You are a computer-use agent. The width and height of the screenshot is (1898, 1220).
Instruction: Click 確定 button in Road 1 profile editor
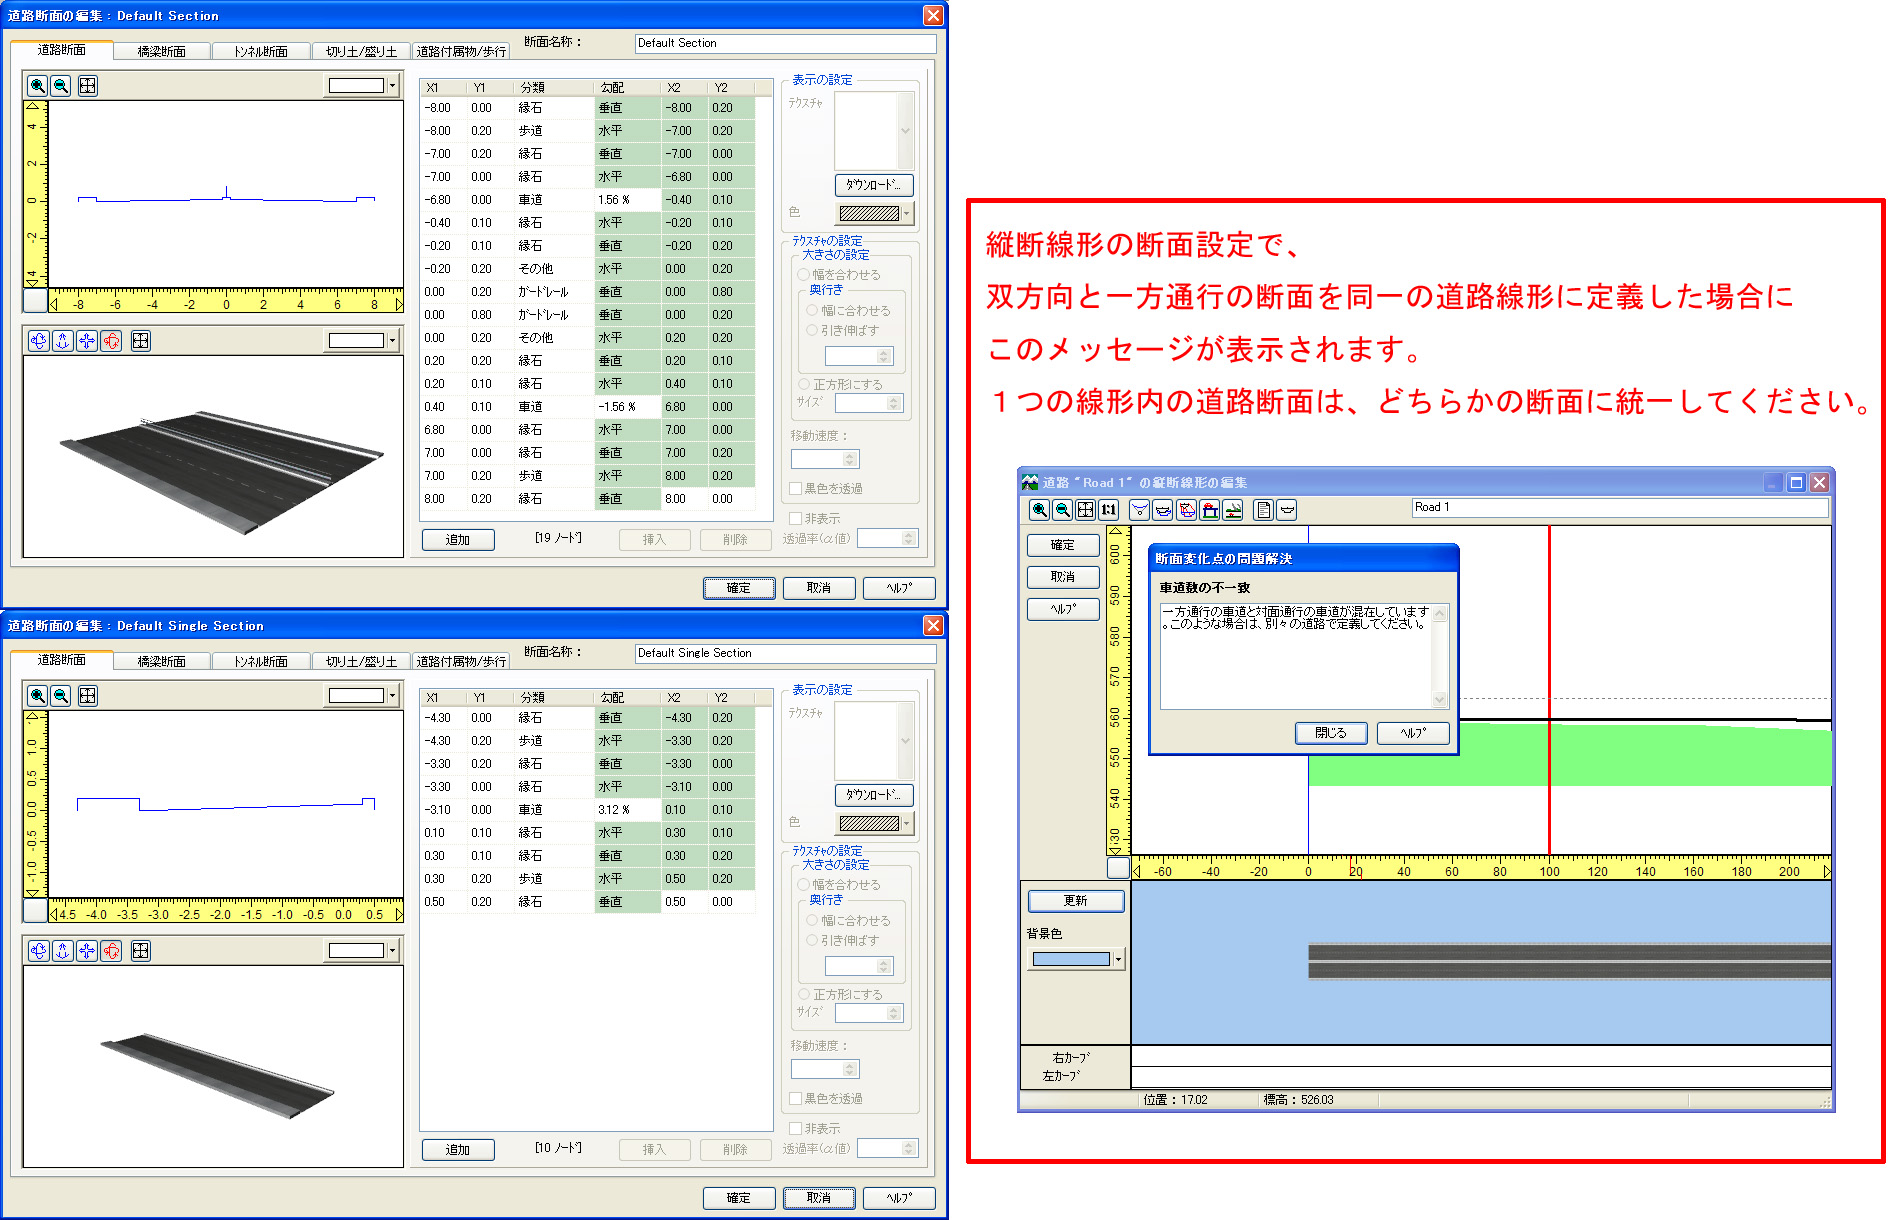click(1063, 545)
